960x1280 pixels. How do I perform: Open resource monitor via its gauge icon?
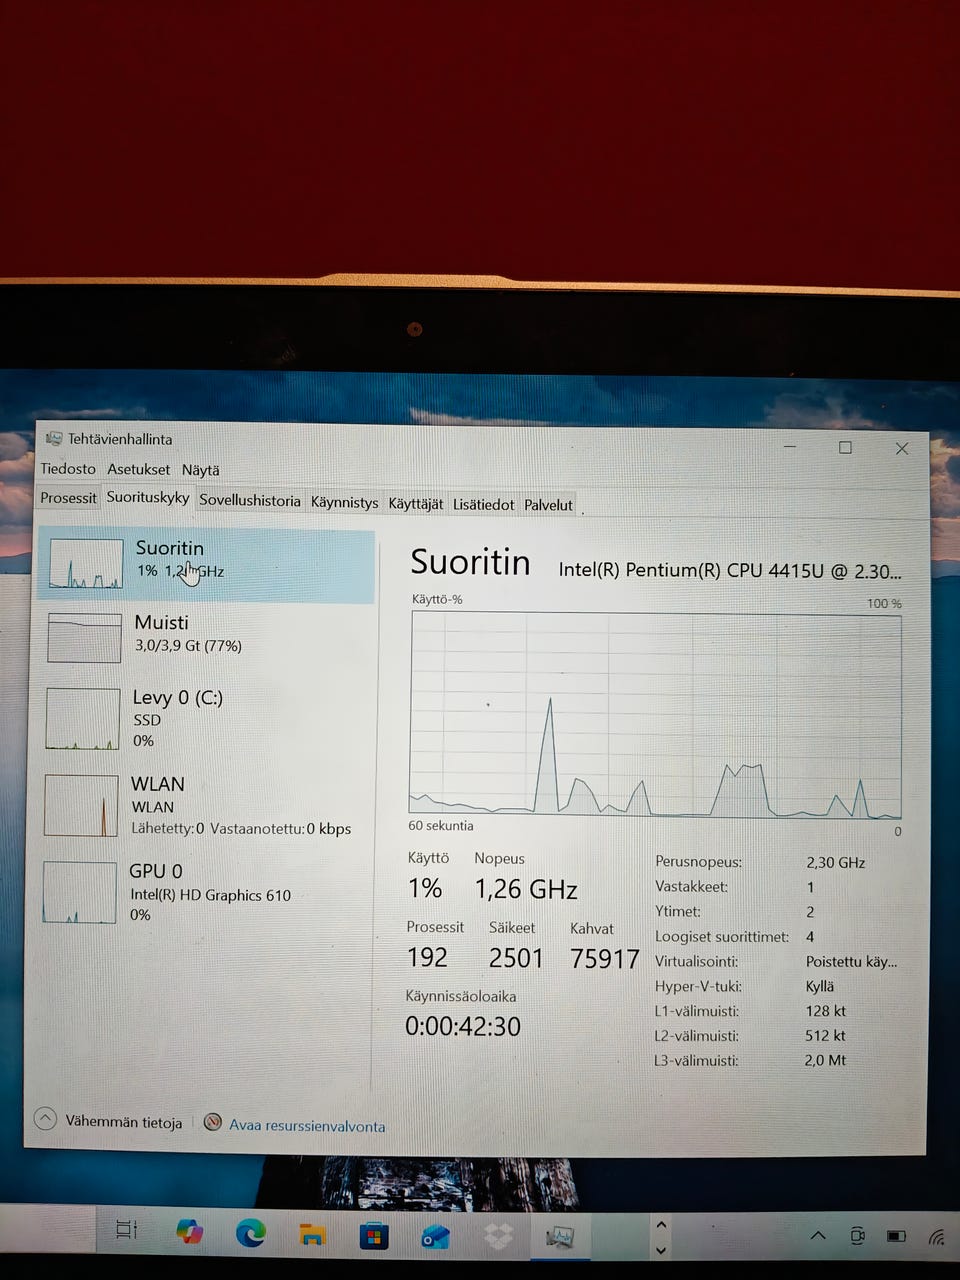pos(212,1122)
